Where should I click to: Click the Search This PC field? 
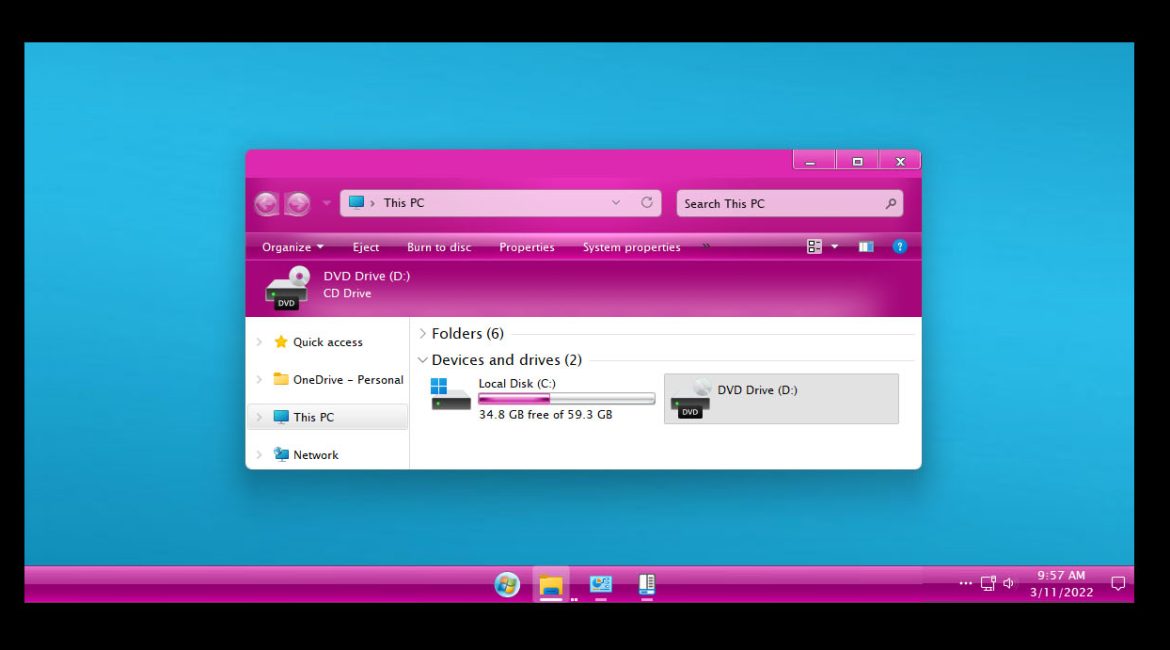(x=775, y=204)
